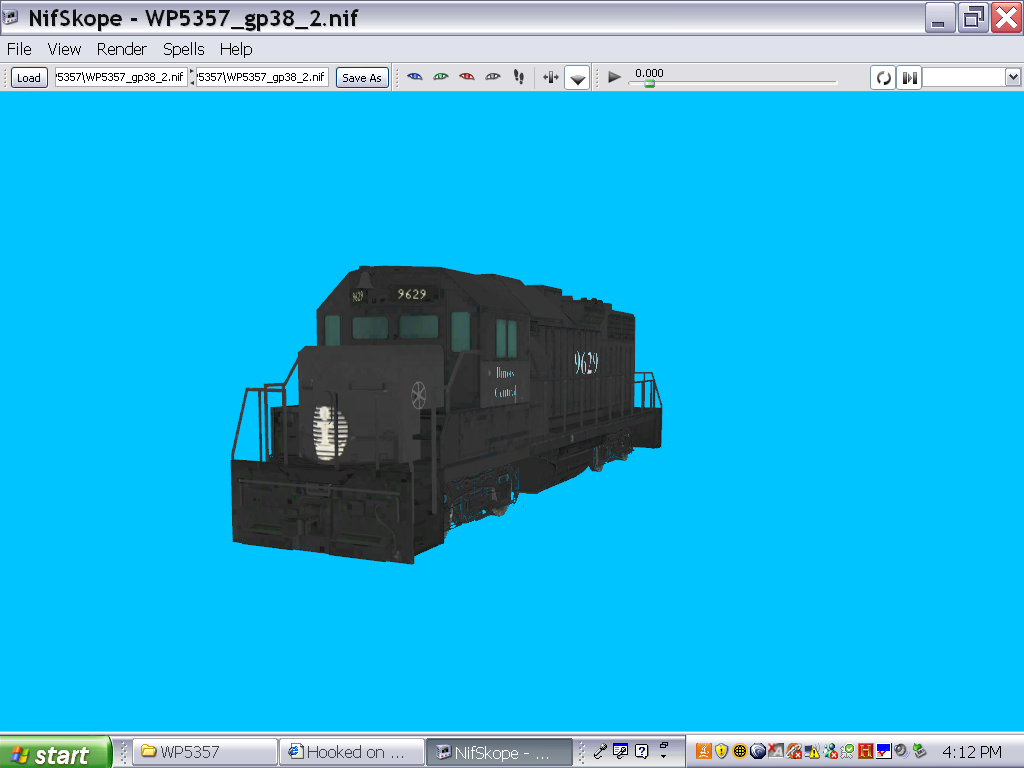Click the NifSkope taskbar button
The height and width of the screenshot is (768, 1024).
coord(499,752)
